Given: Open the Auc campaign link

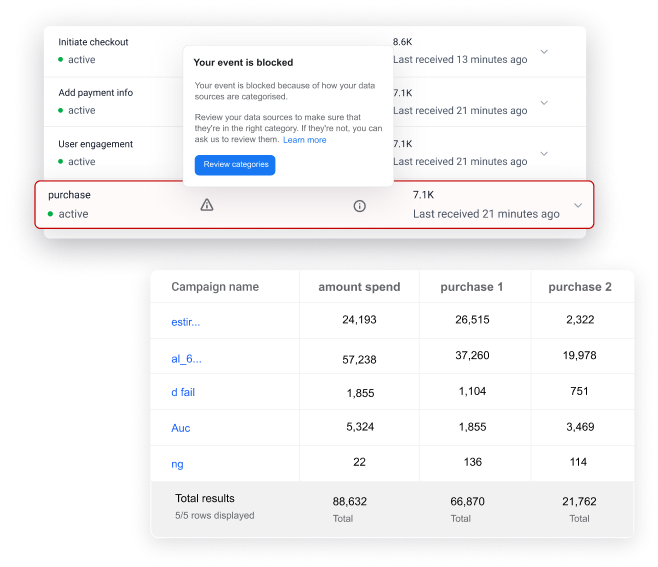Looking at the screenshot, I should coord(180,428).
